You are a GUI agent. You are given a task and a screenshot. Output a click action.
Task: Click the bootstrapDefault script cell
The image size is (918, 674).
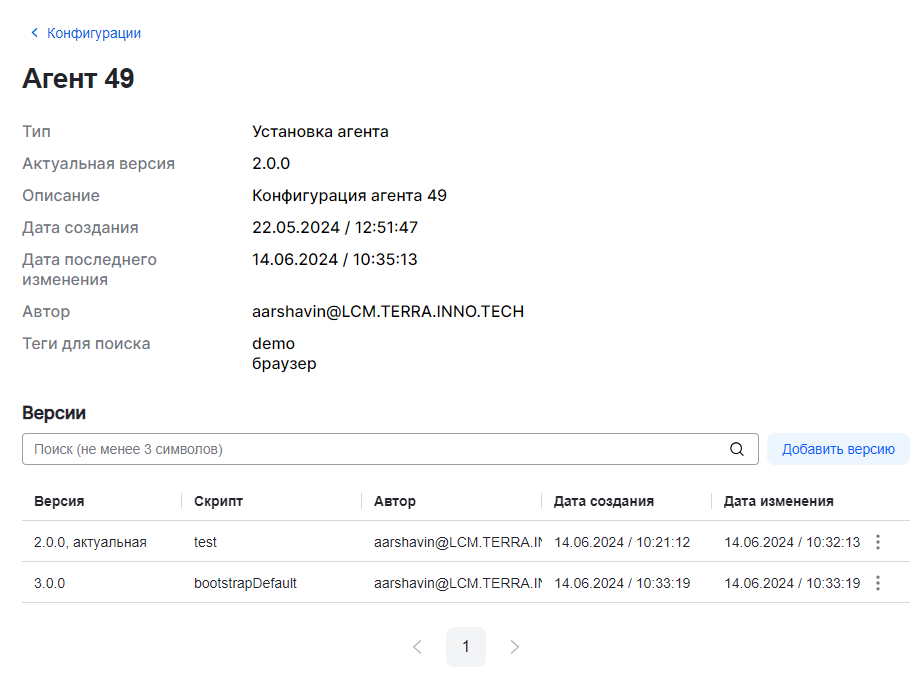coord(245,583)
